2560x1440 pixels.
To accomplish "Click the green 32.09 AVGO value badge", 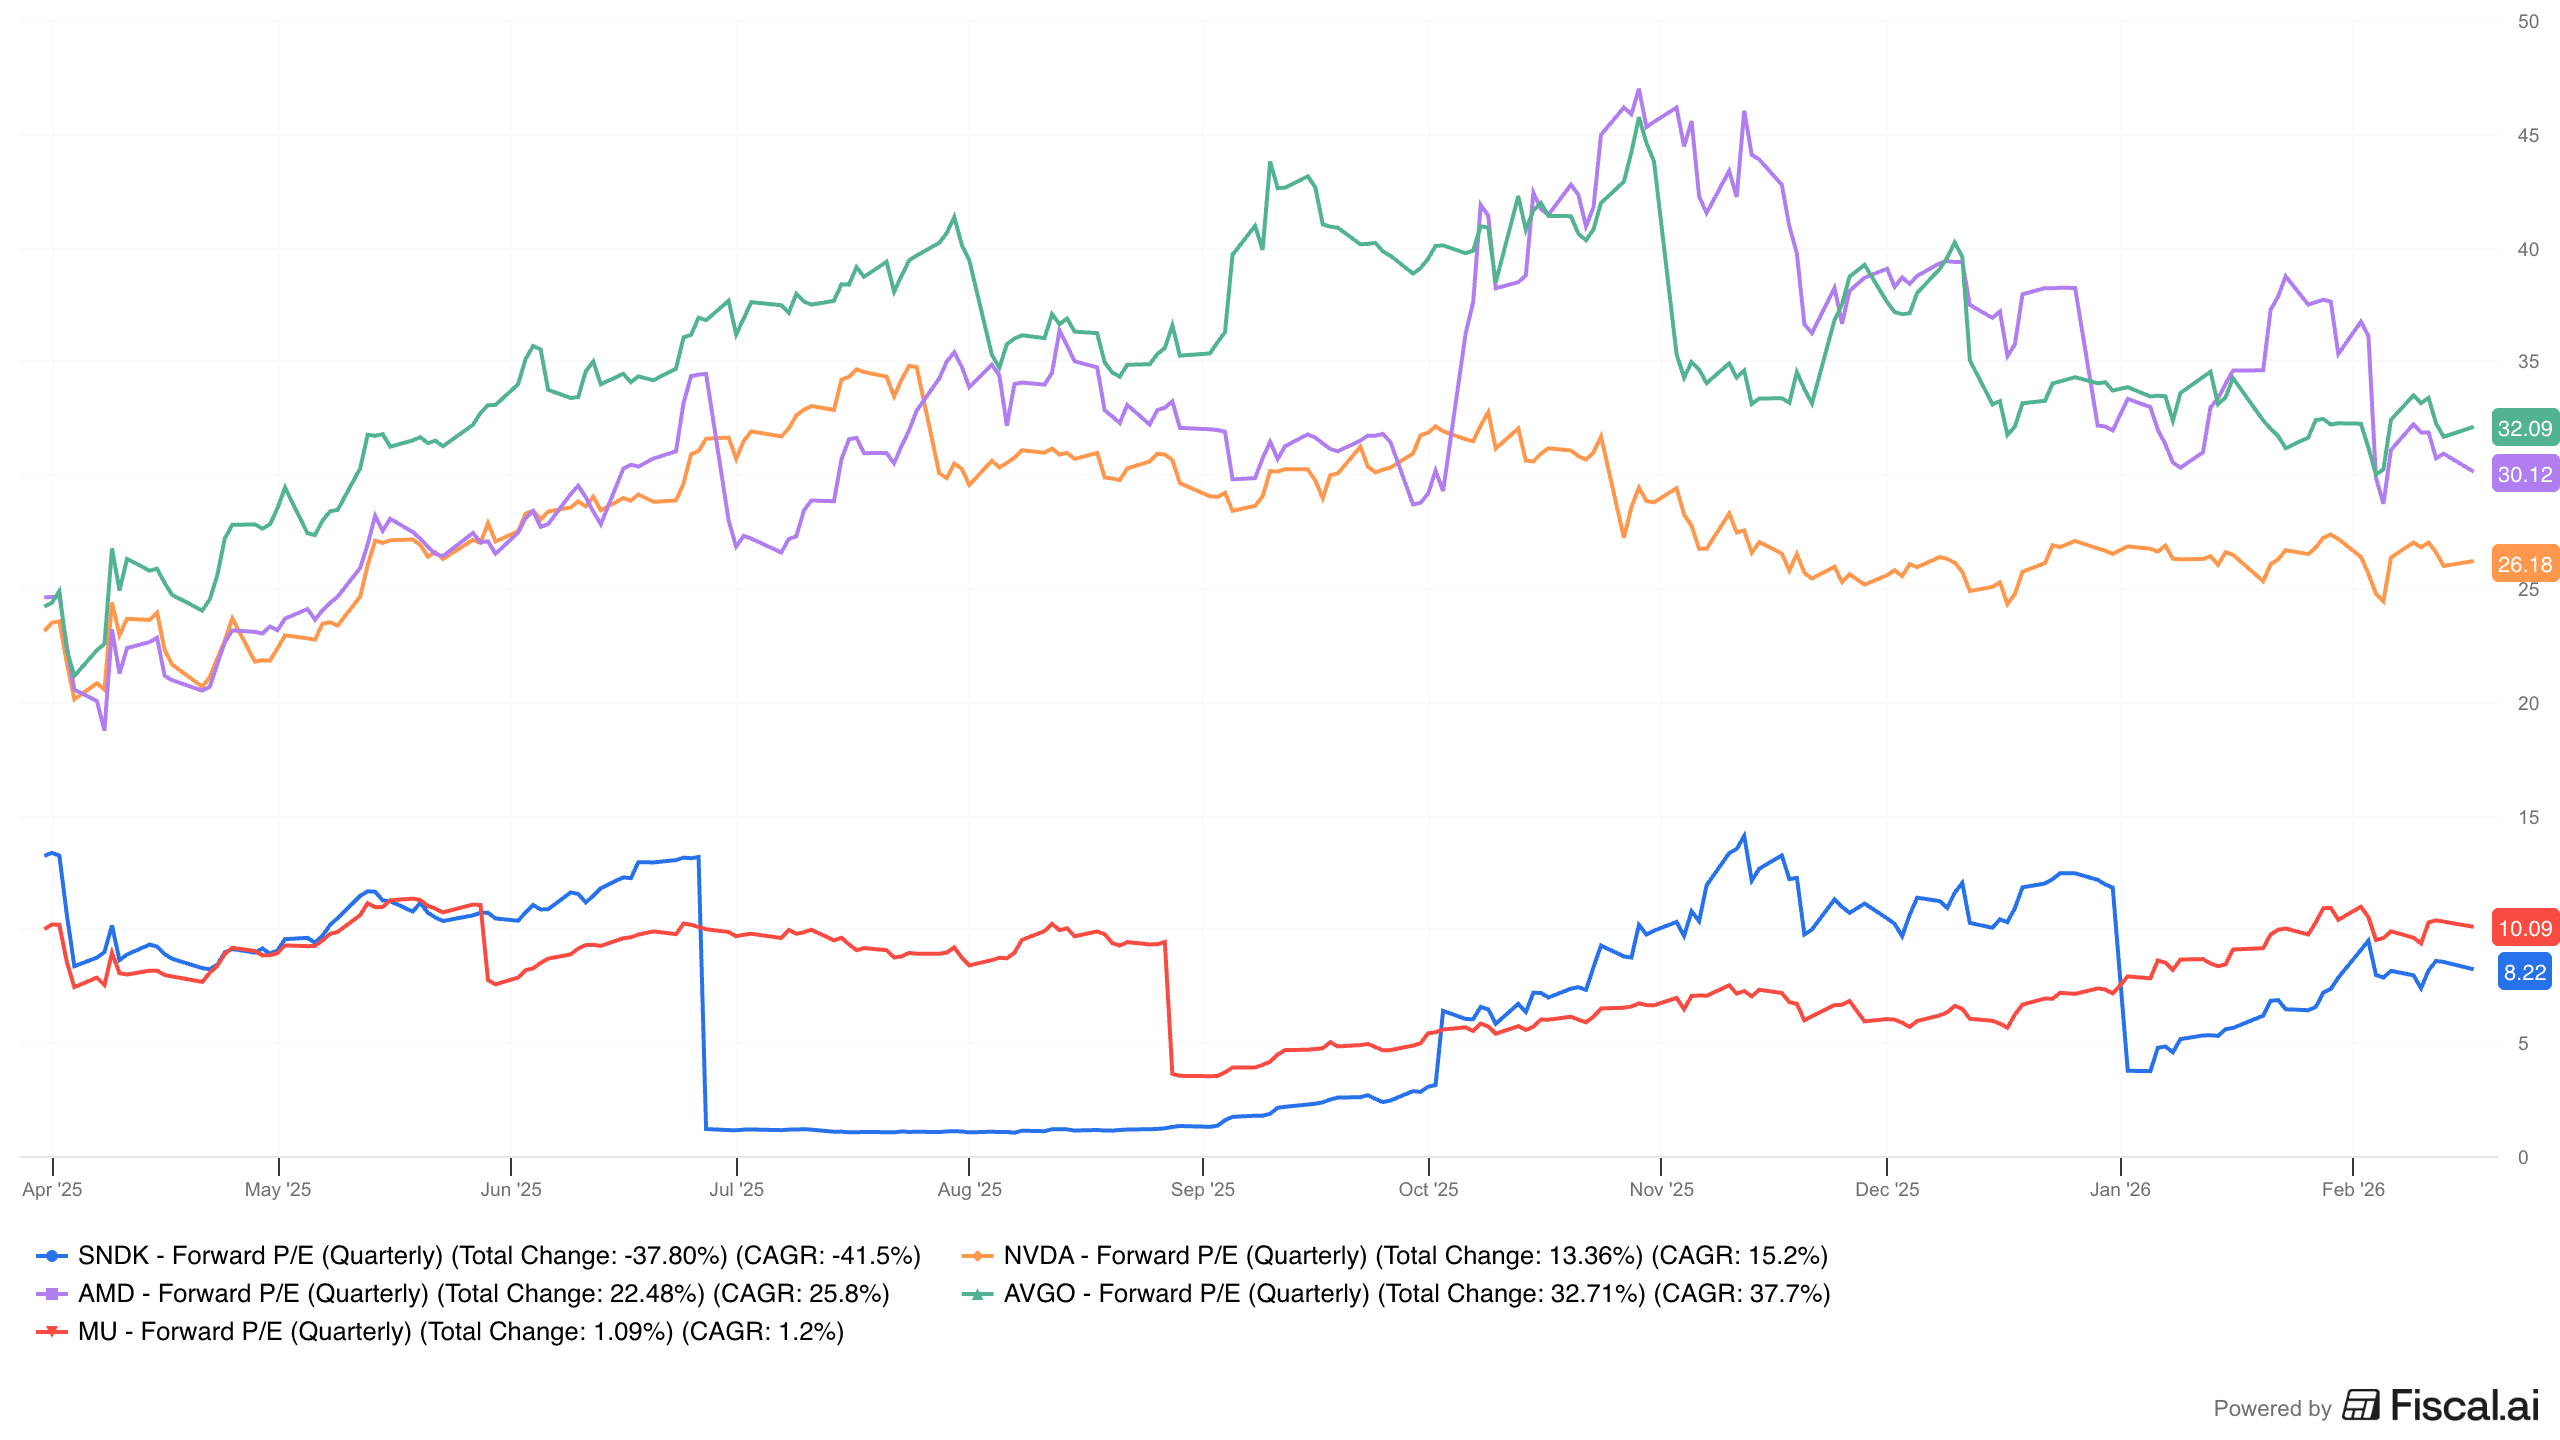I will coord(2525,429).
